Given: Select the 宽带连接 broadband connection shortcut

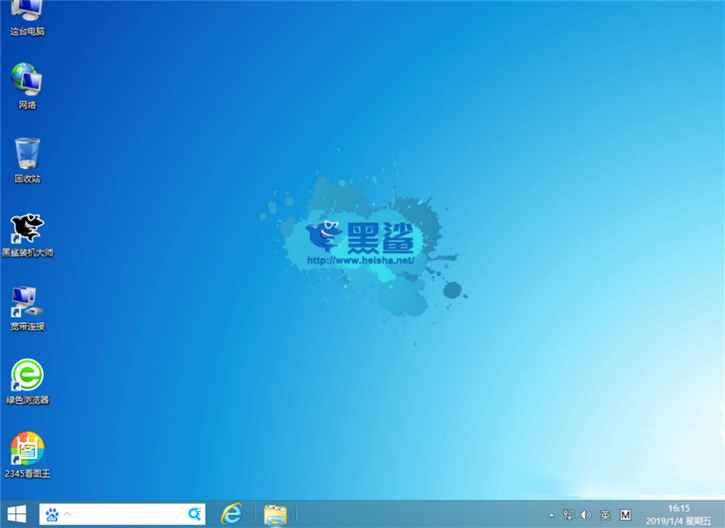Looking at the screenshot, I should [x=27, y=305].
